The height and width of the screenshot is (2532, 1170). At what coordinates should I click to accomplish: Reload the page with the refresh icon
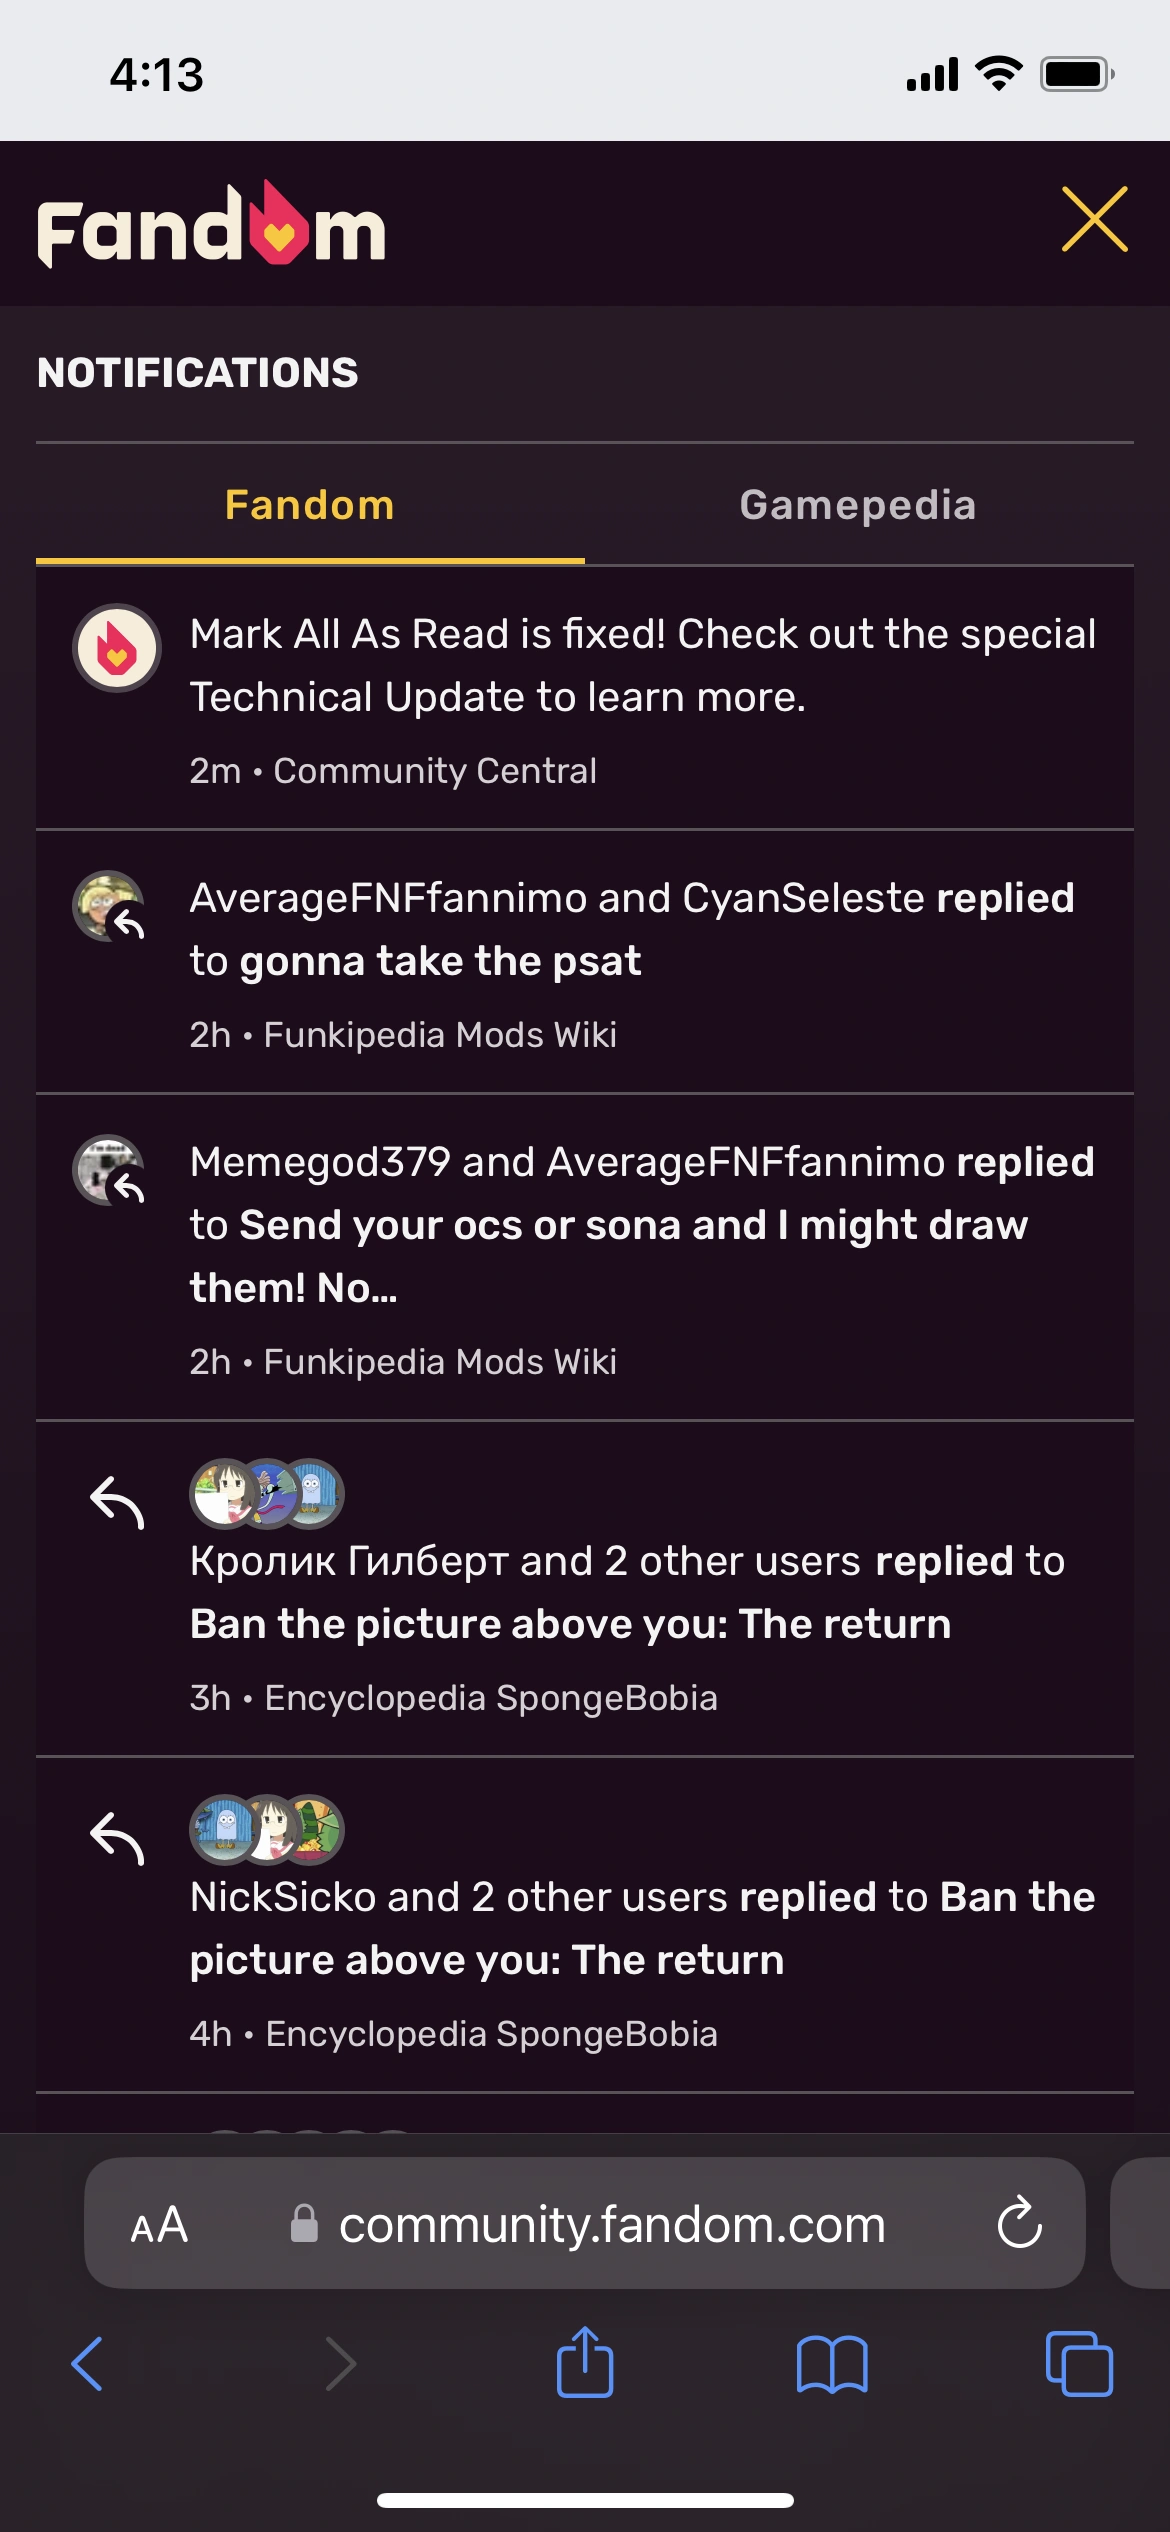click(x=1019, y=2223)
